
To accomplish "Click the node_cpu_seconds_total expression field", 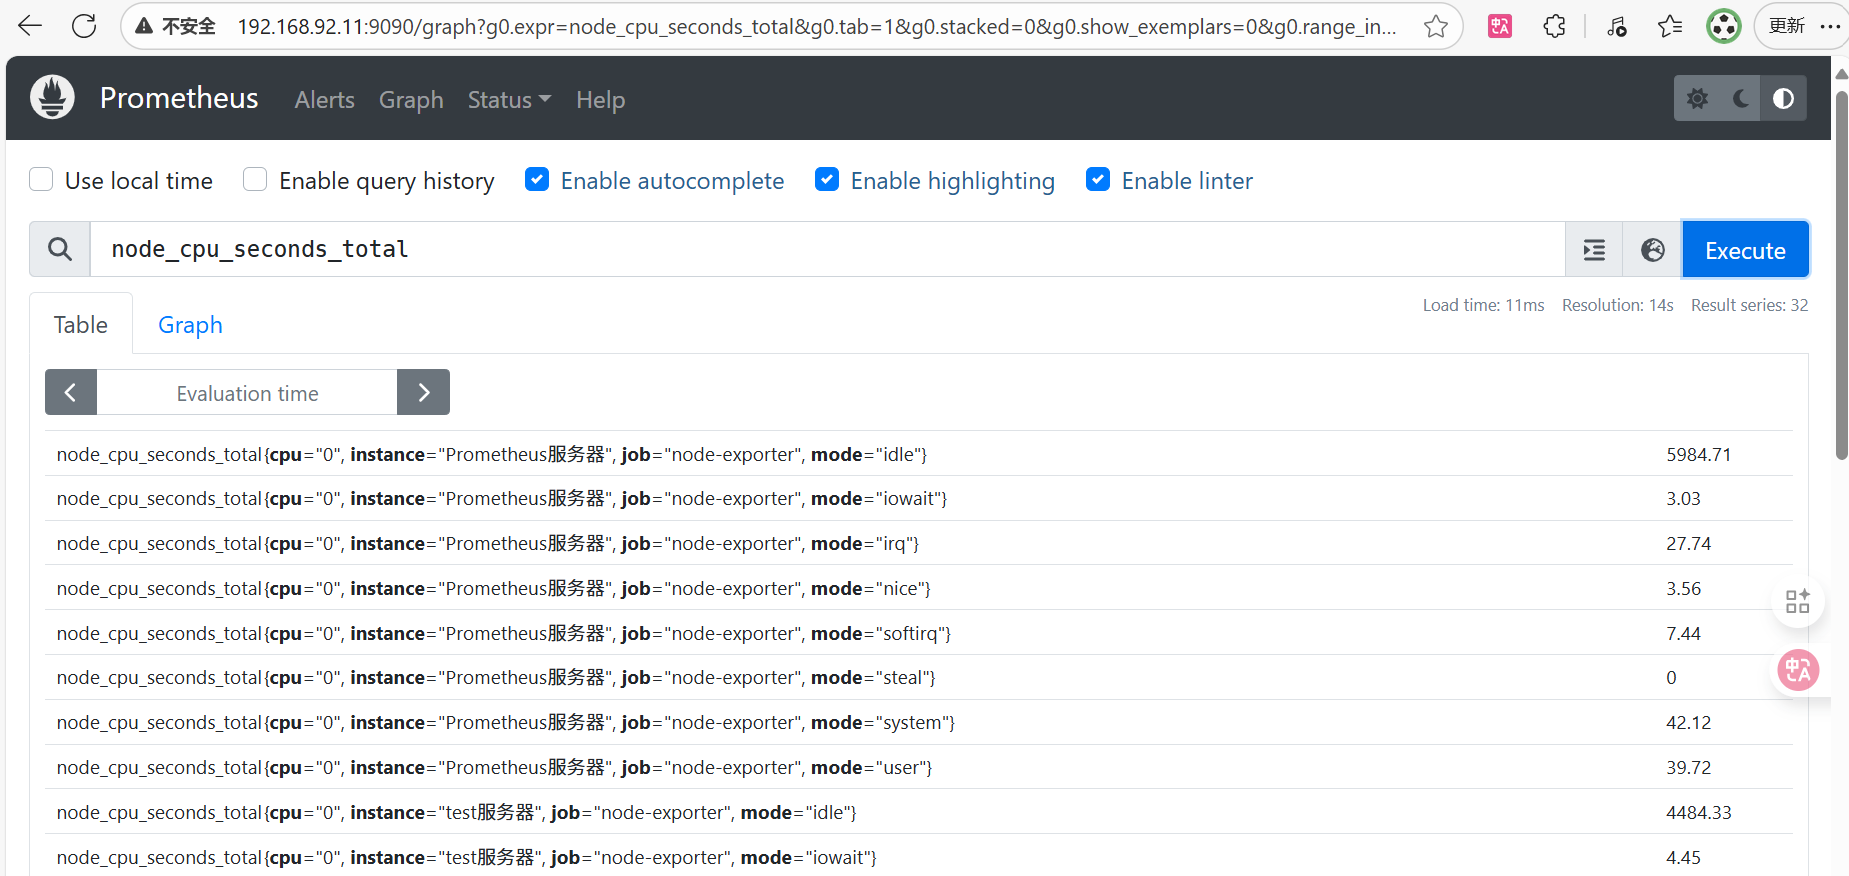I will tap(828, 249).
